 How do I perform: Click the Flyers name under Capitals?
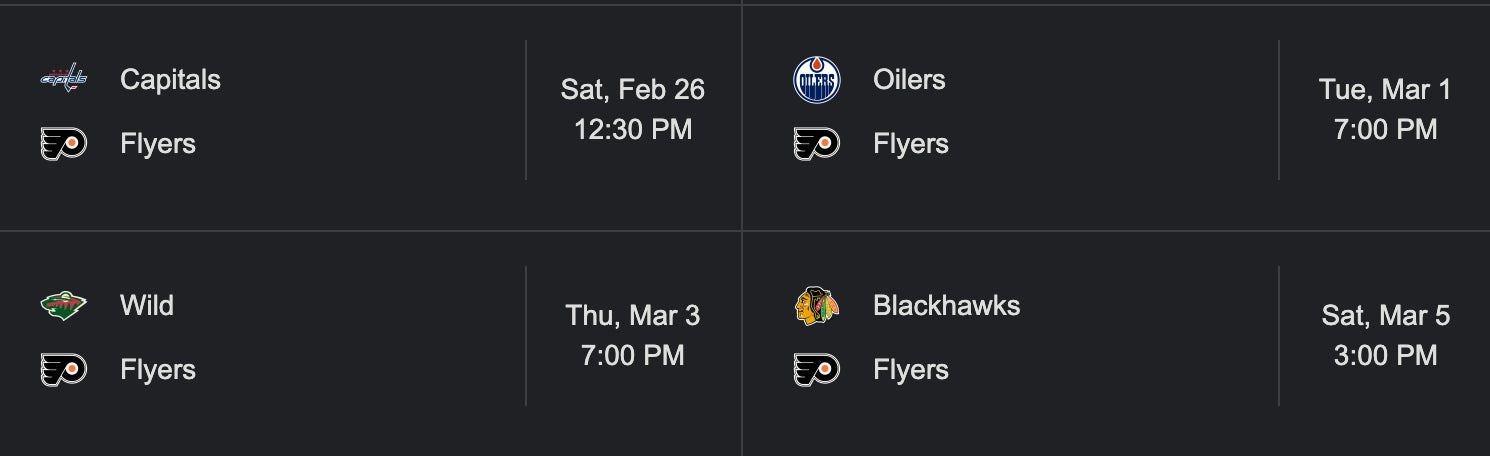(158, 144)
